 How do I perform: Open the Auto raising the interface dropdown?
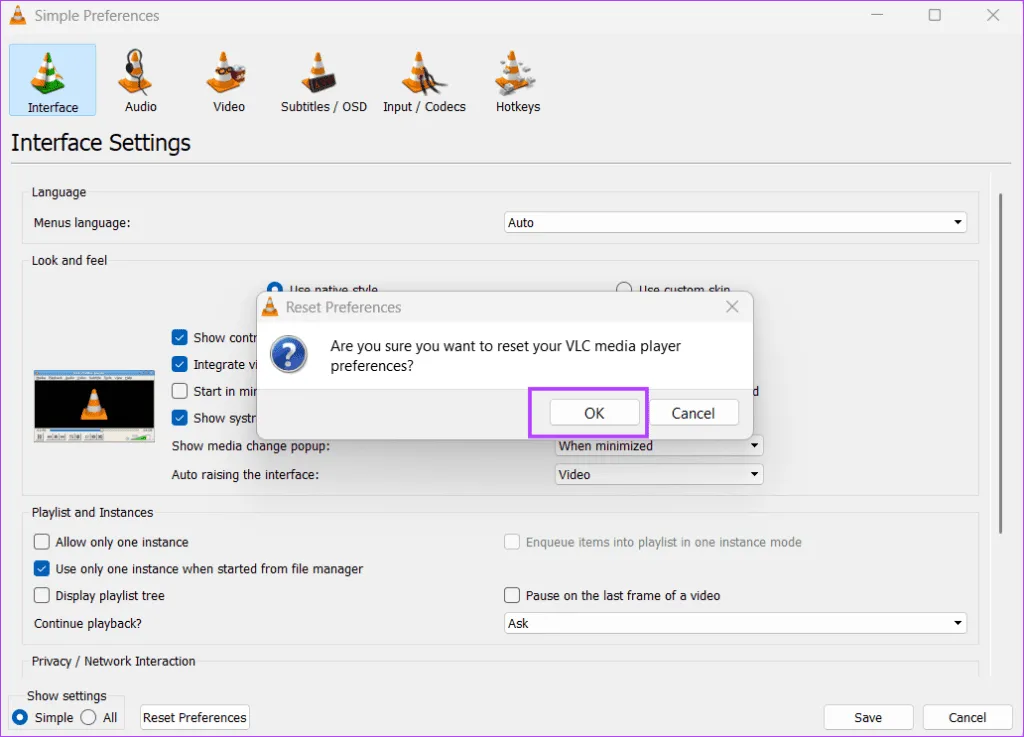click(659, 475)
